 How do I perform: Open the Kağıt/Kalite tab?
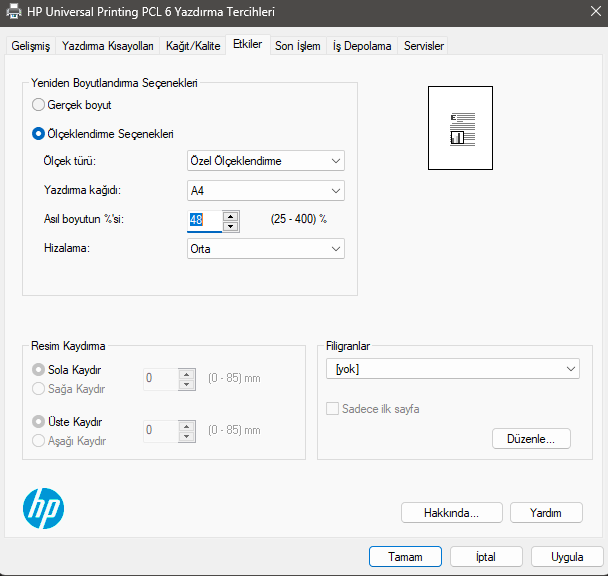192,46
